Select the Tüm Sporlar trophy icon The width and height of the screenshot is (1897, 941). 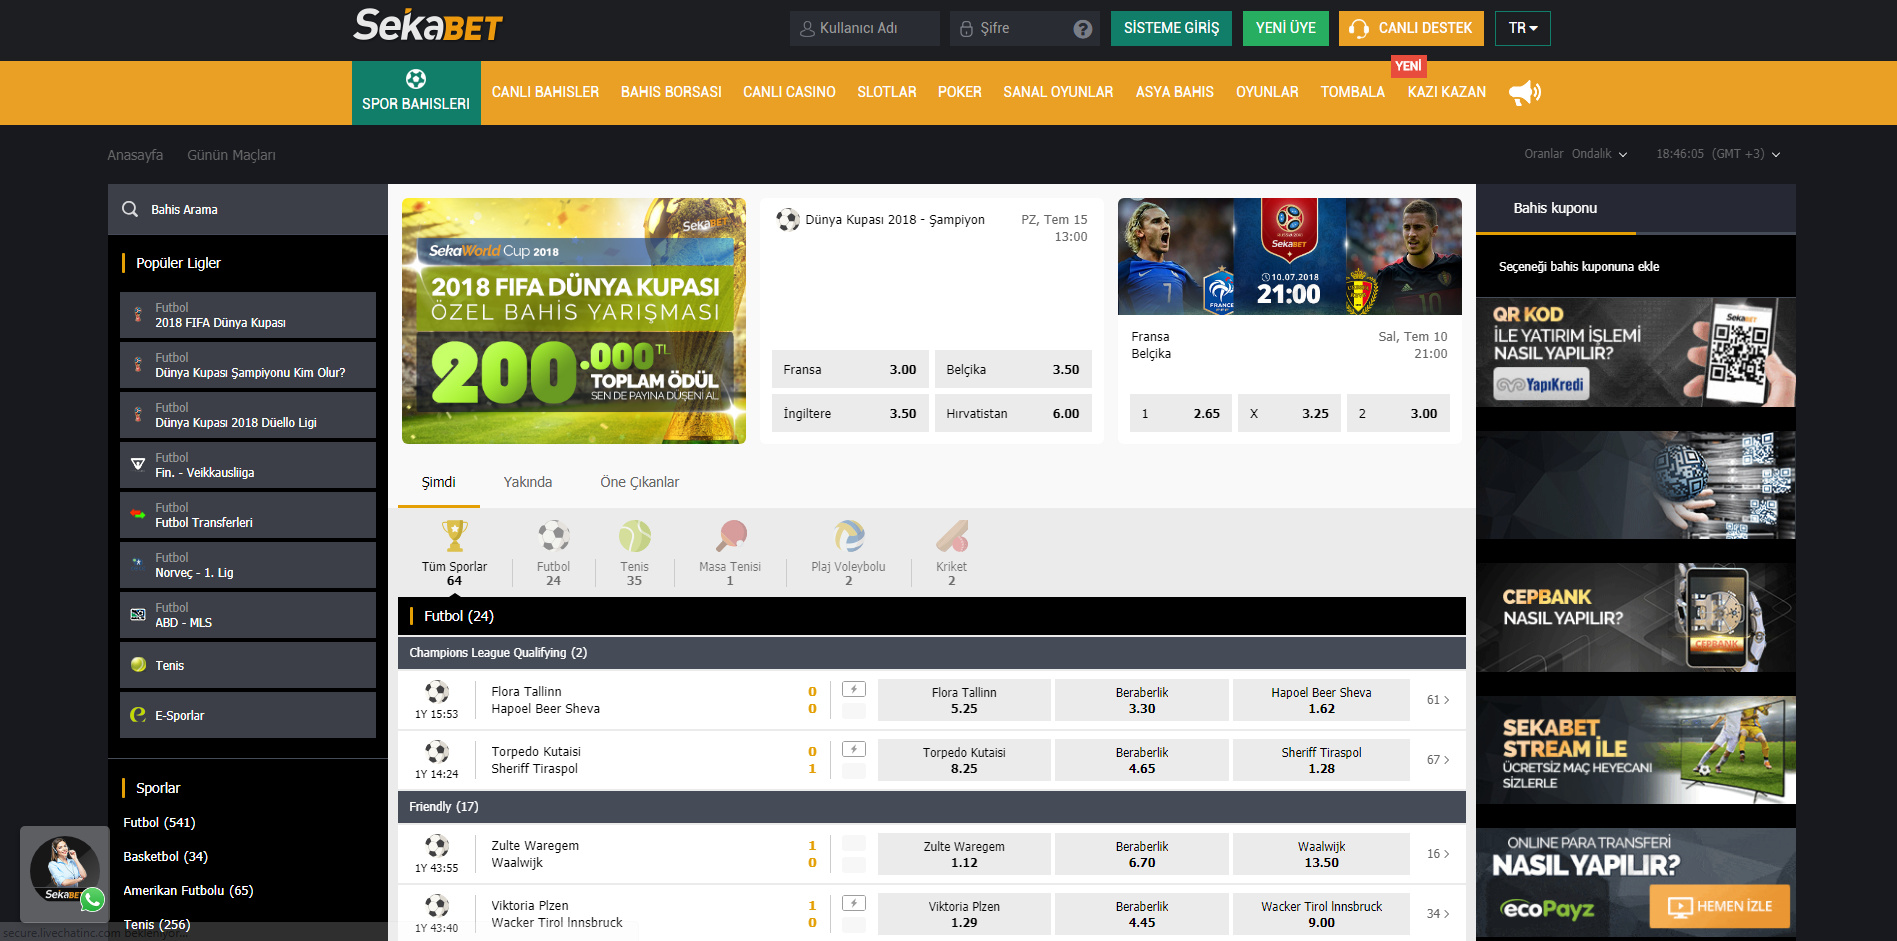tap(454, 536)
